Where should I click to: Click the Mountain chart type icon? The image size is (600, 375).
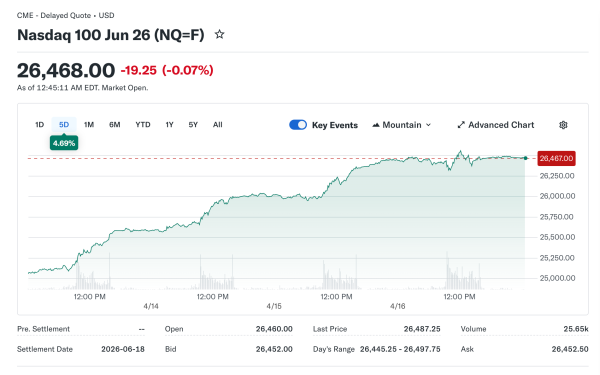(376, 125)
